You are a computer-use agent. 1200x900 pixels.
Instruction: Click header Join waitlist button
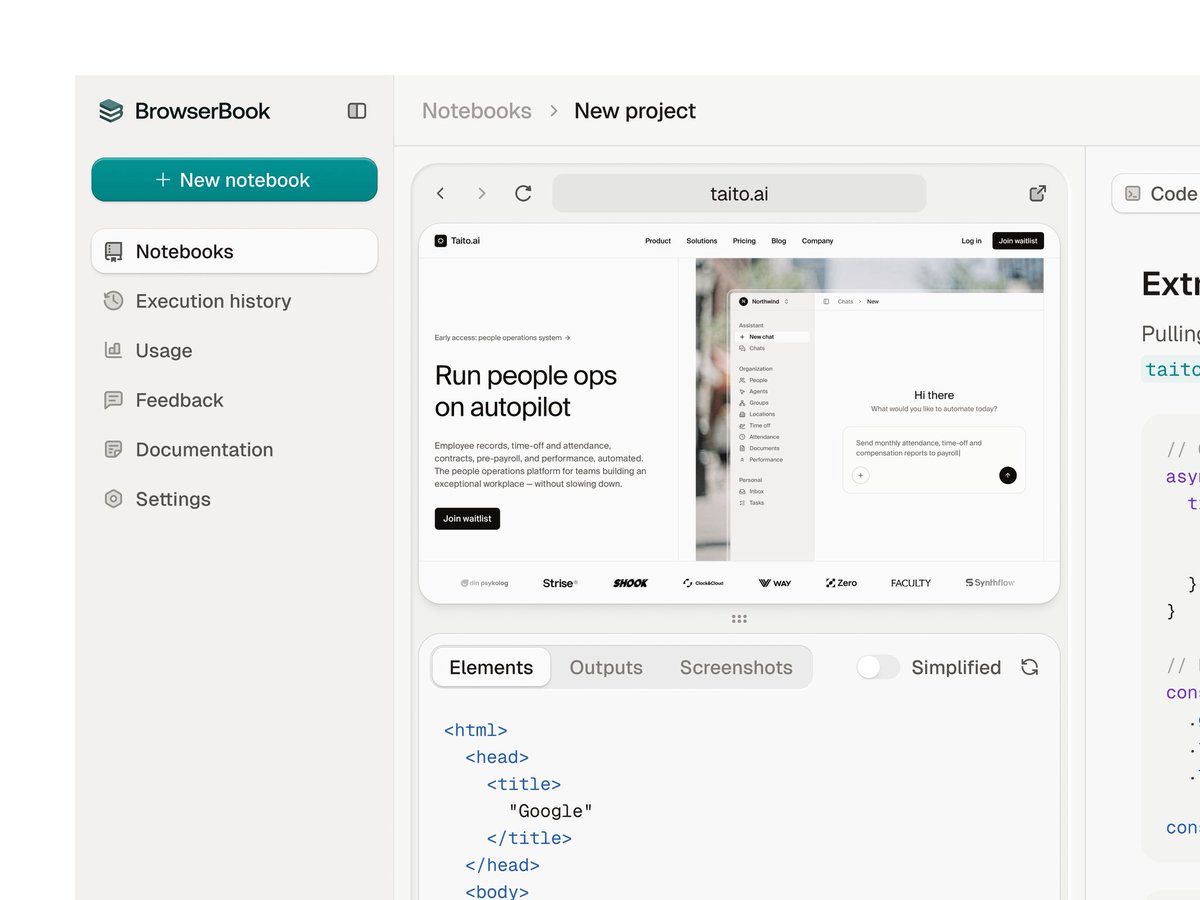[1018, 241]
